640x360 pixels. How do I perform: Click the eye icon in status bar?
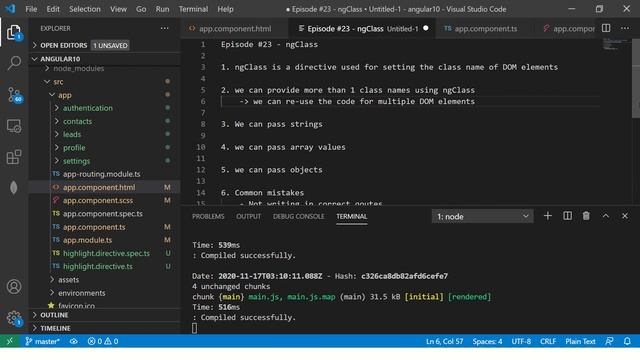[x=73, y=341]
